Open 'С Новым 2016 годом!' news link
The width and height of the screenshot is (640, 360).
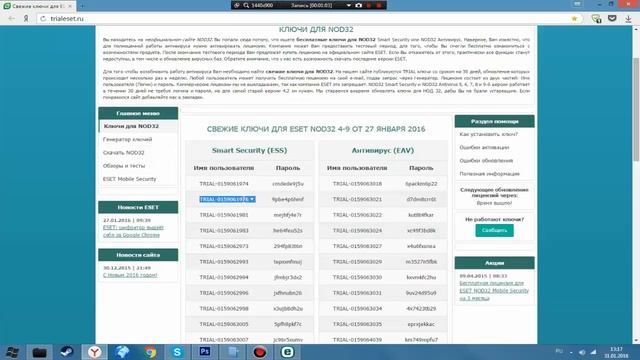(130, 275)
